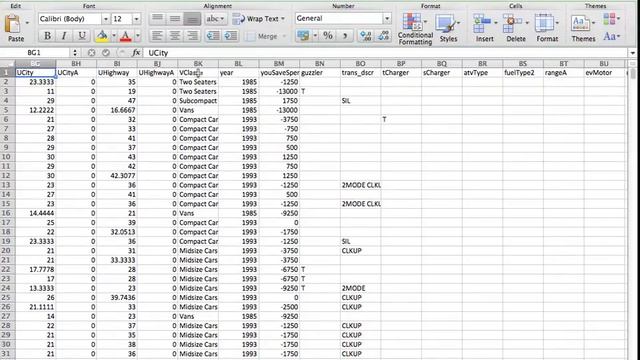The height and width of the screenshot is (360, 640).
Task: Center text horizontally
Action: coord(175,36)
